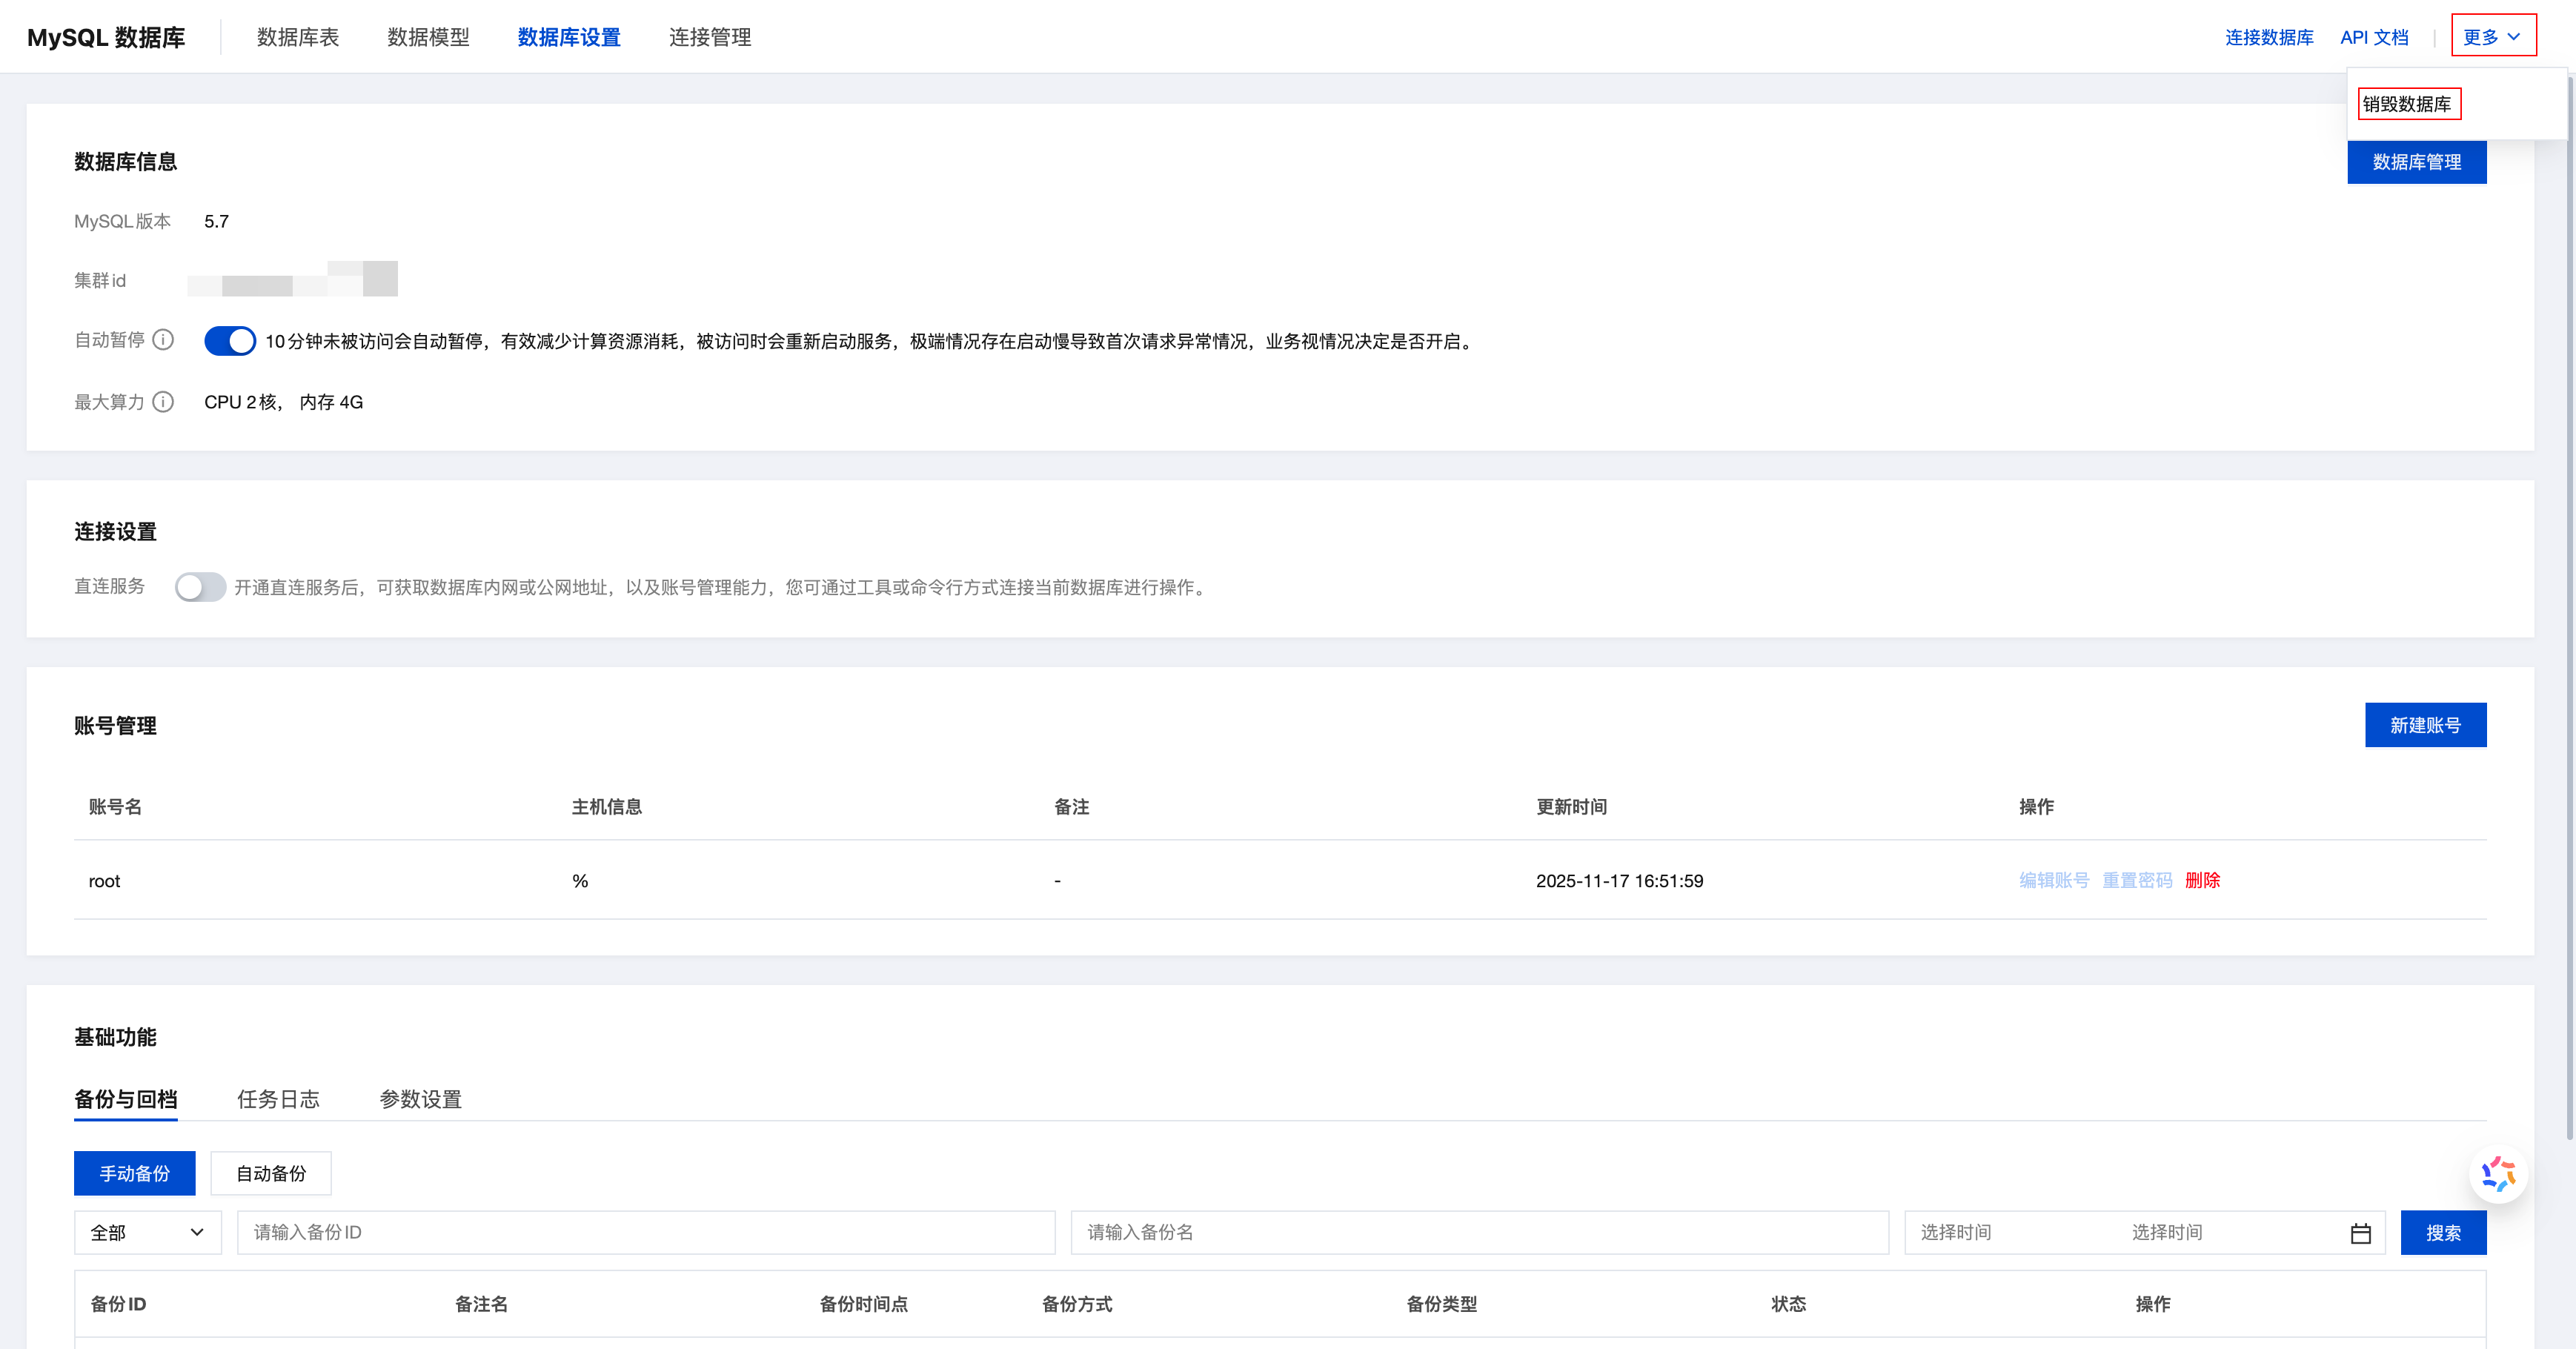Switch to 任务日志 tab
2576x1349 pixels.
point(278,1099)
